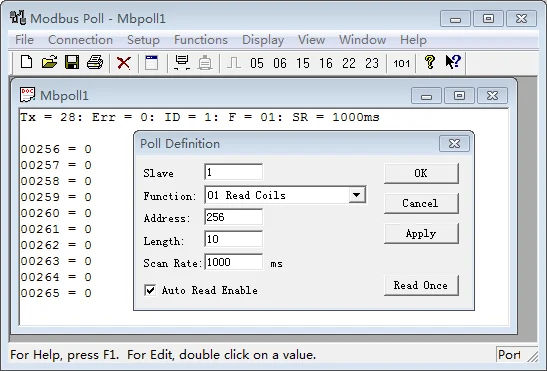Click the New document toolbar icon
The image size is (547, 371).
pyautogui.click(x=27, y=62)
